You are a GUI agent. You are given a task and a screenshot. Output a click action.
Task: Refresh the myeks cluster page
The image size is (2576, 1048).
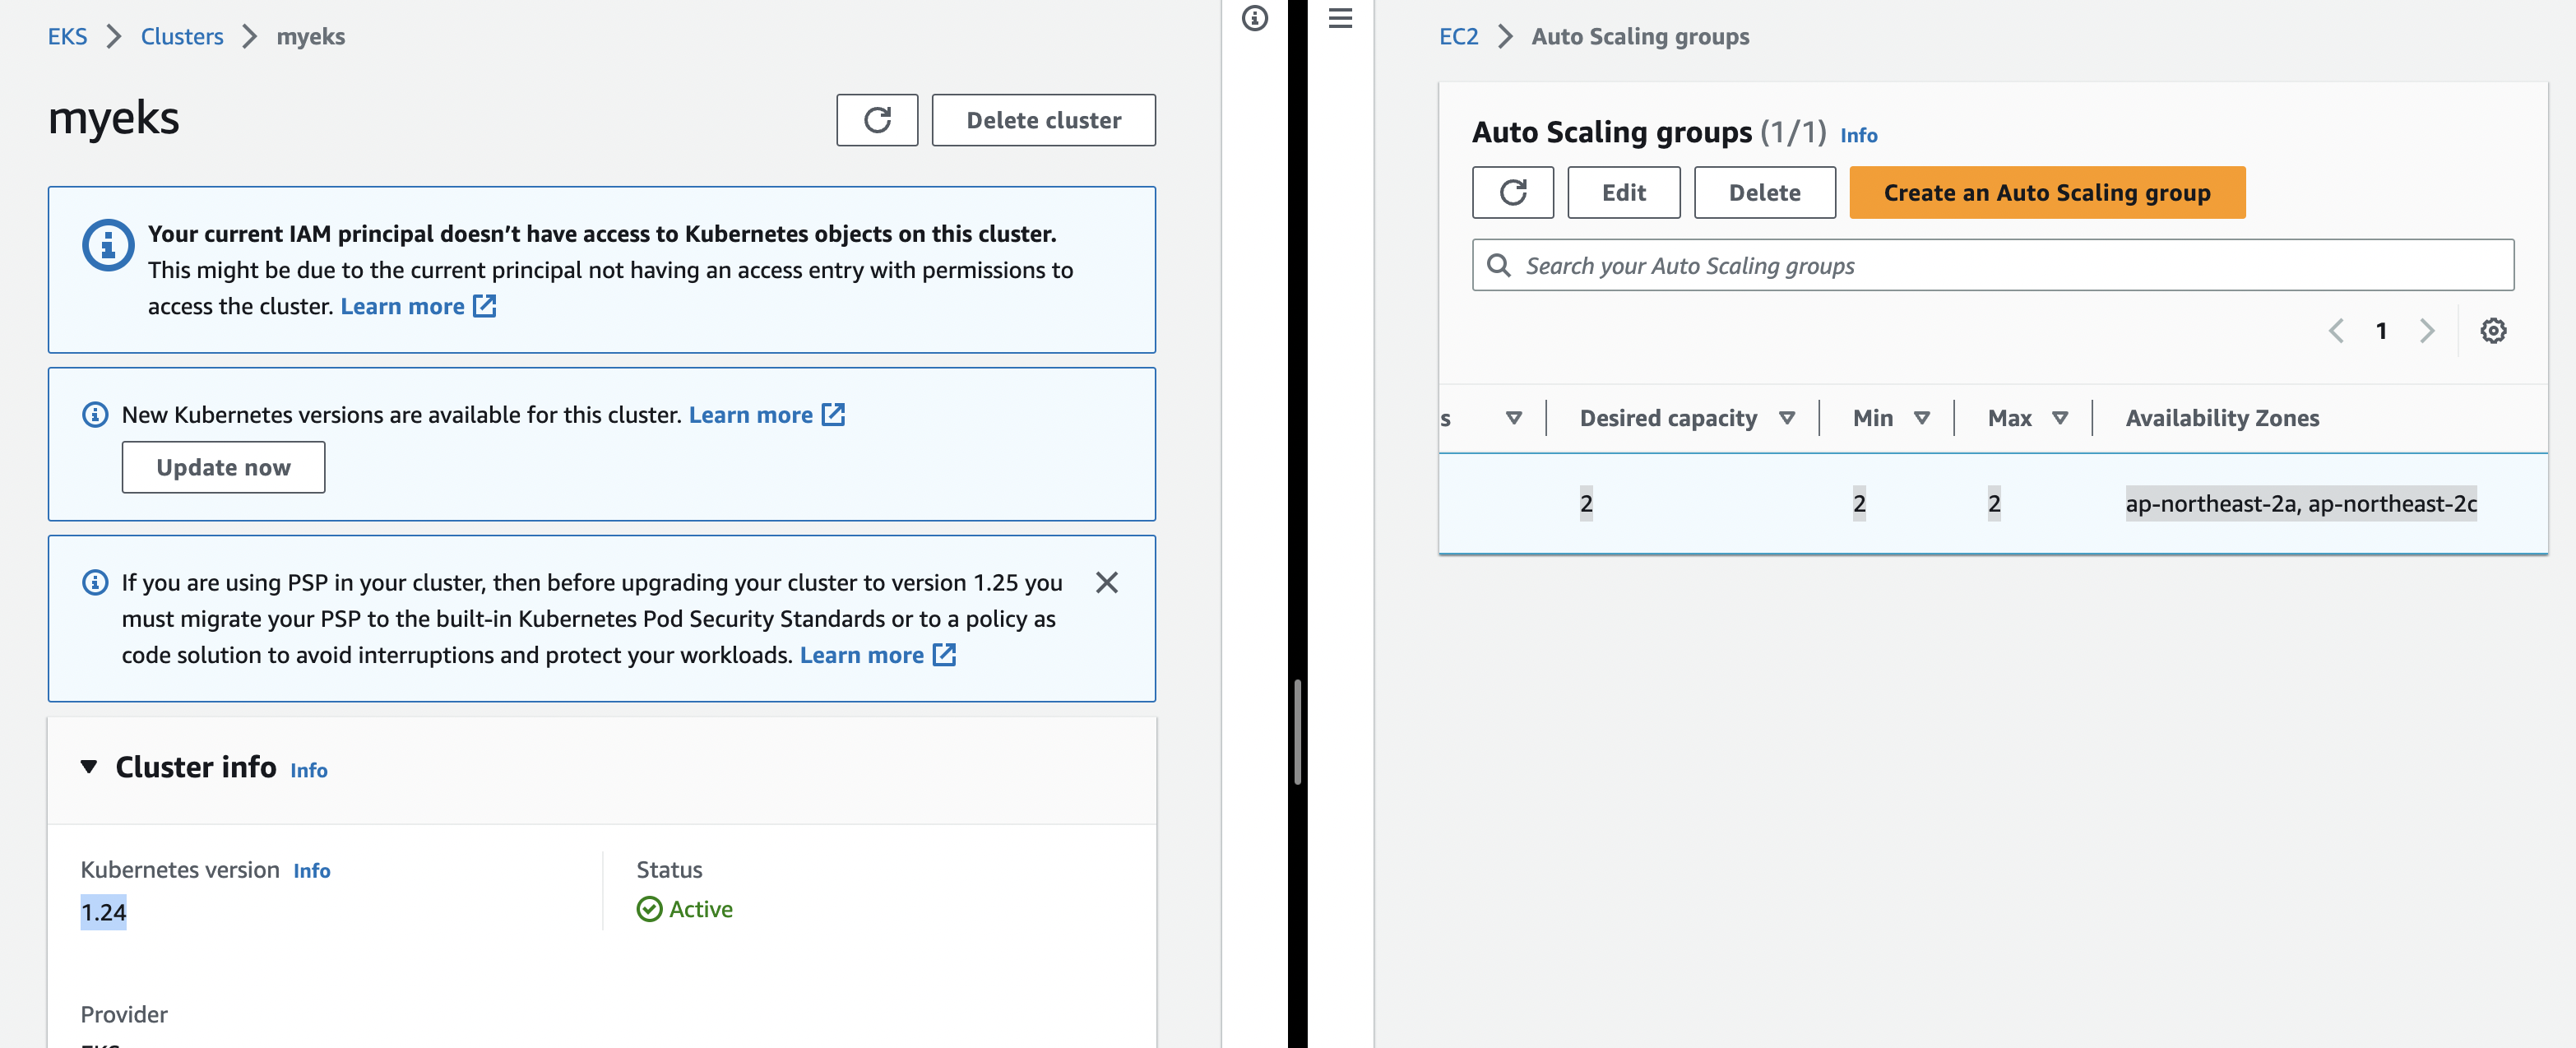[877, 120]
